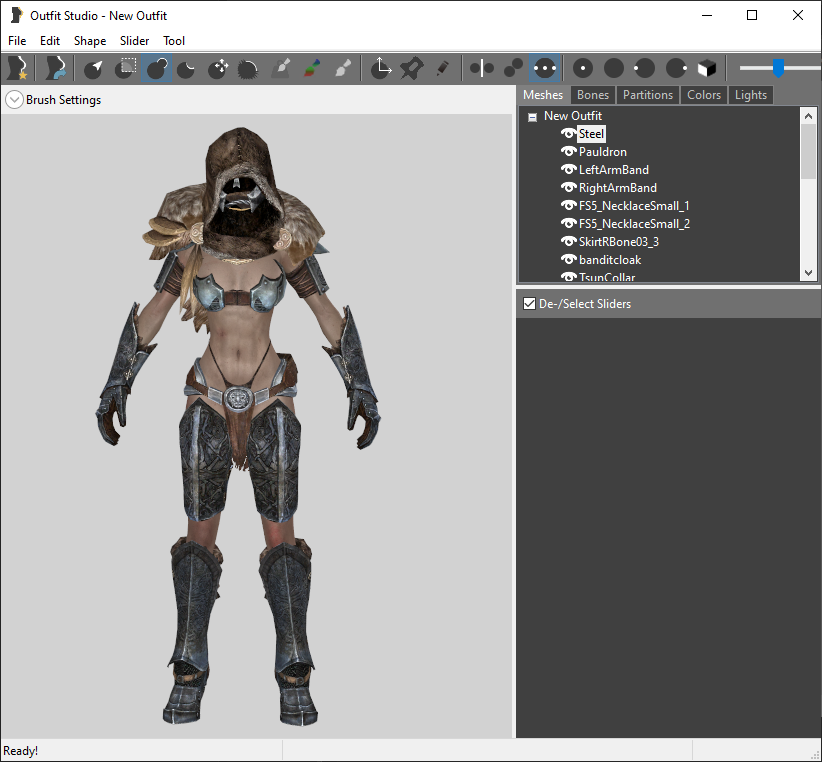The height and width of the screenshot is (762, 822).
Task: Select the Inflate brush tool
Action: point(157,68)
